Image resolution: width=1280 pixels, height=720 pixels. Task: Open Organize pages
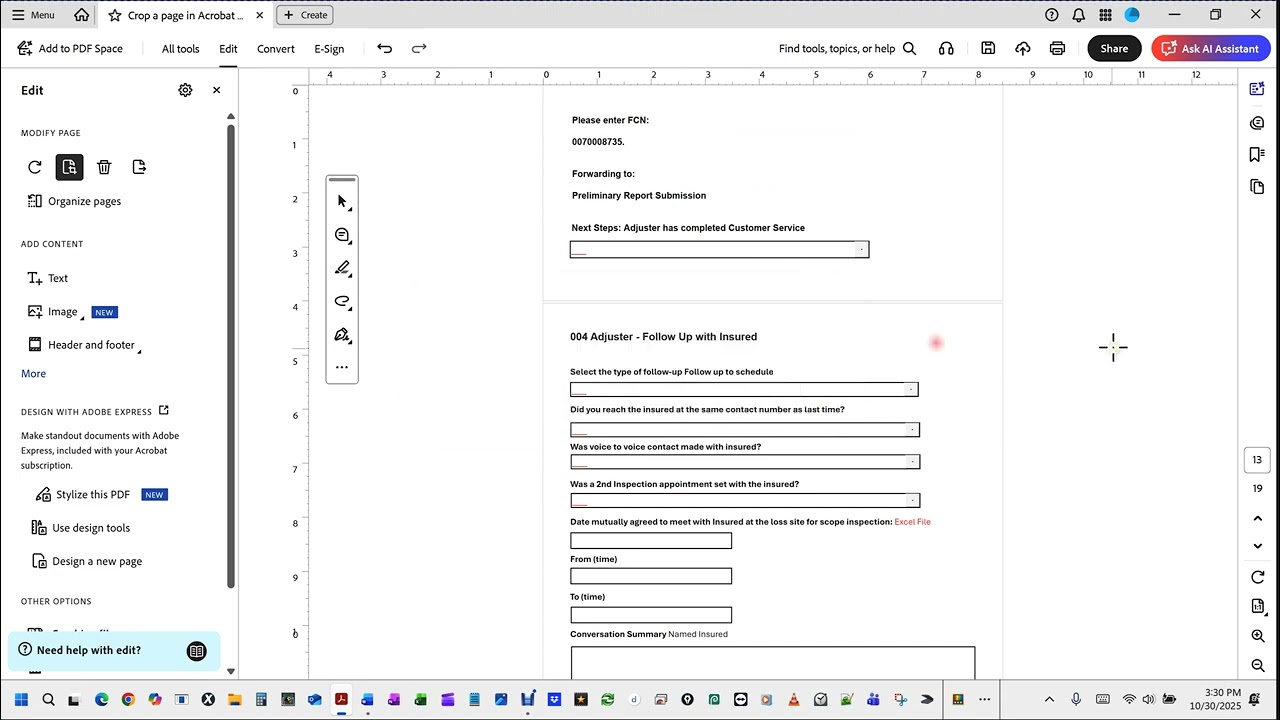click(x=75, y=201)
